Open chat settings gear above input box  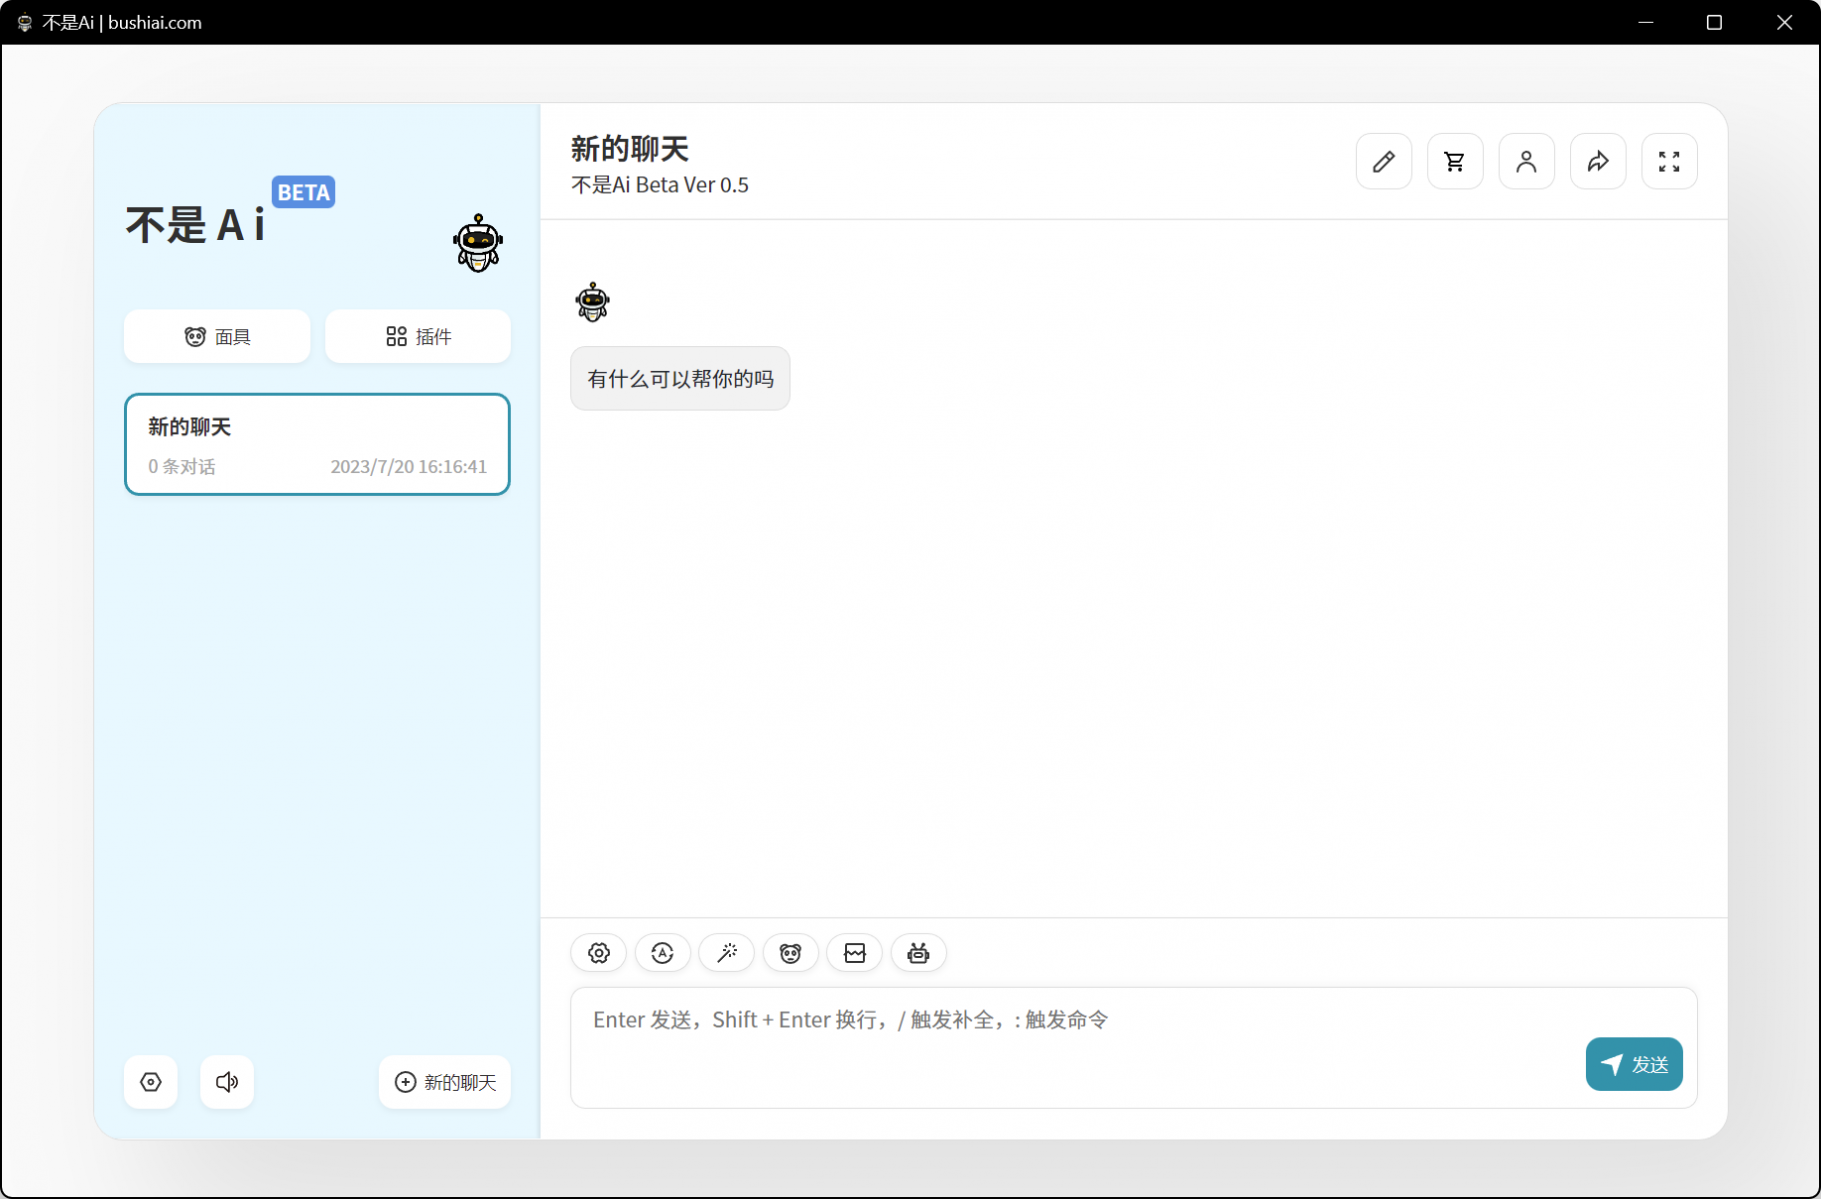tap(598, 953)
